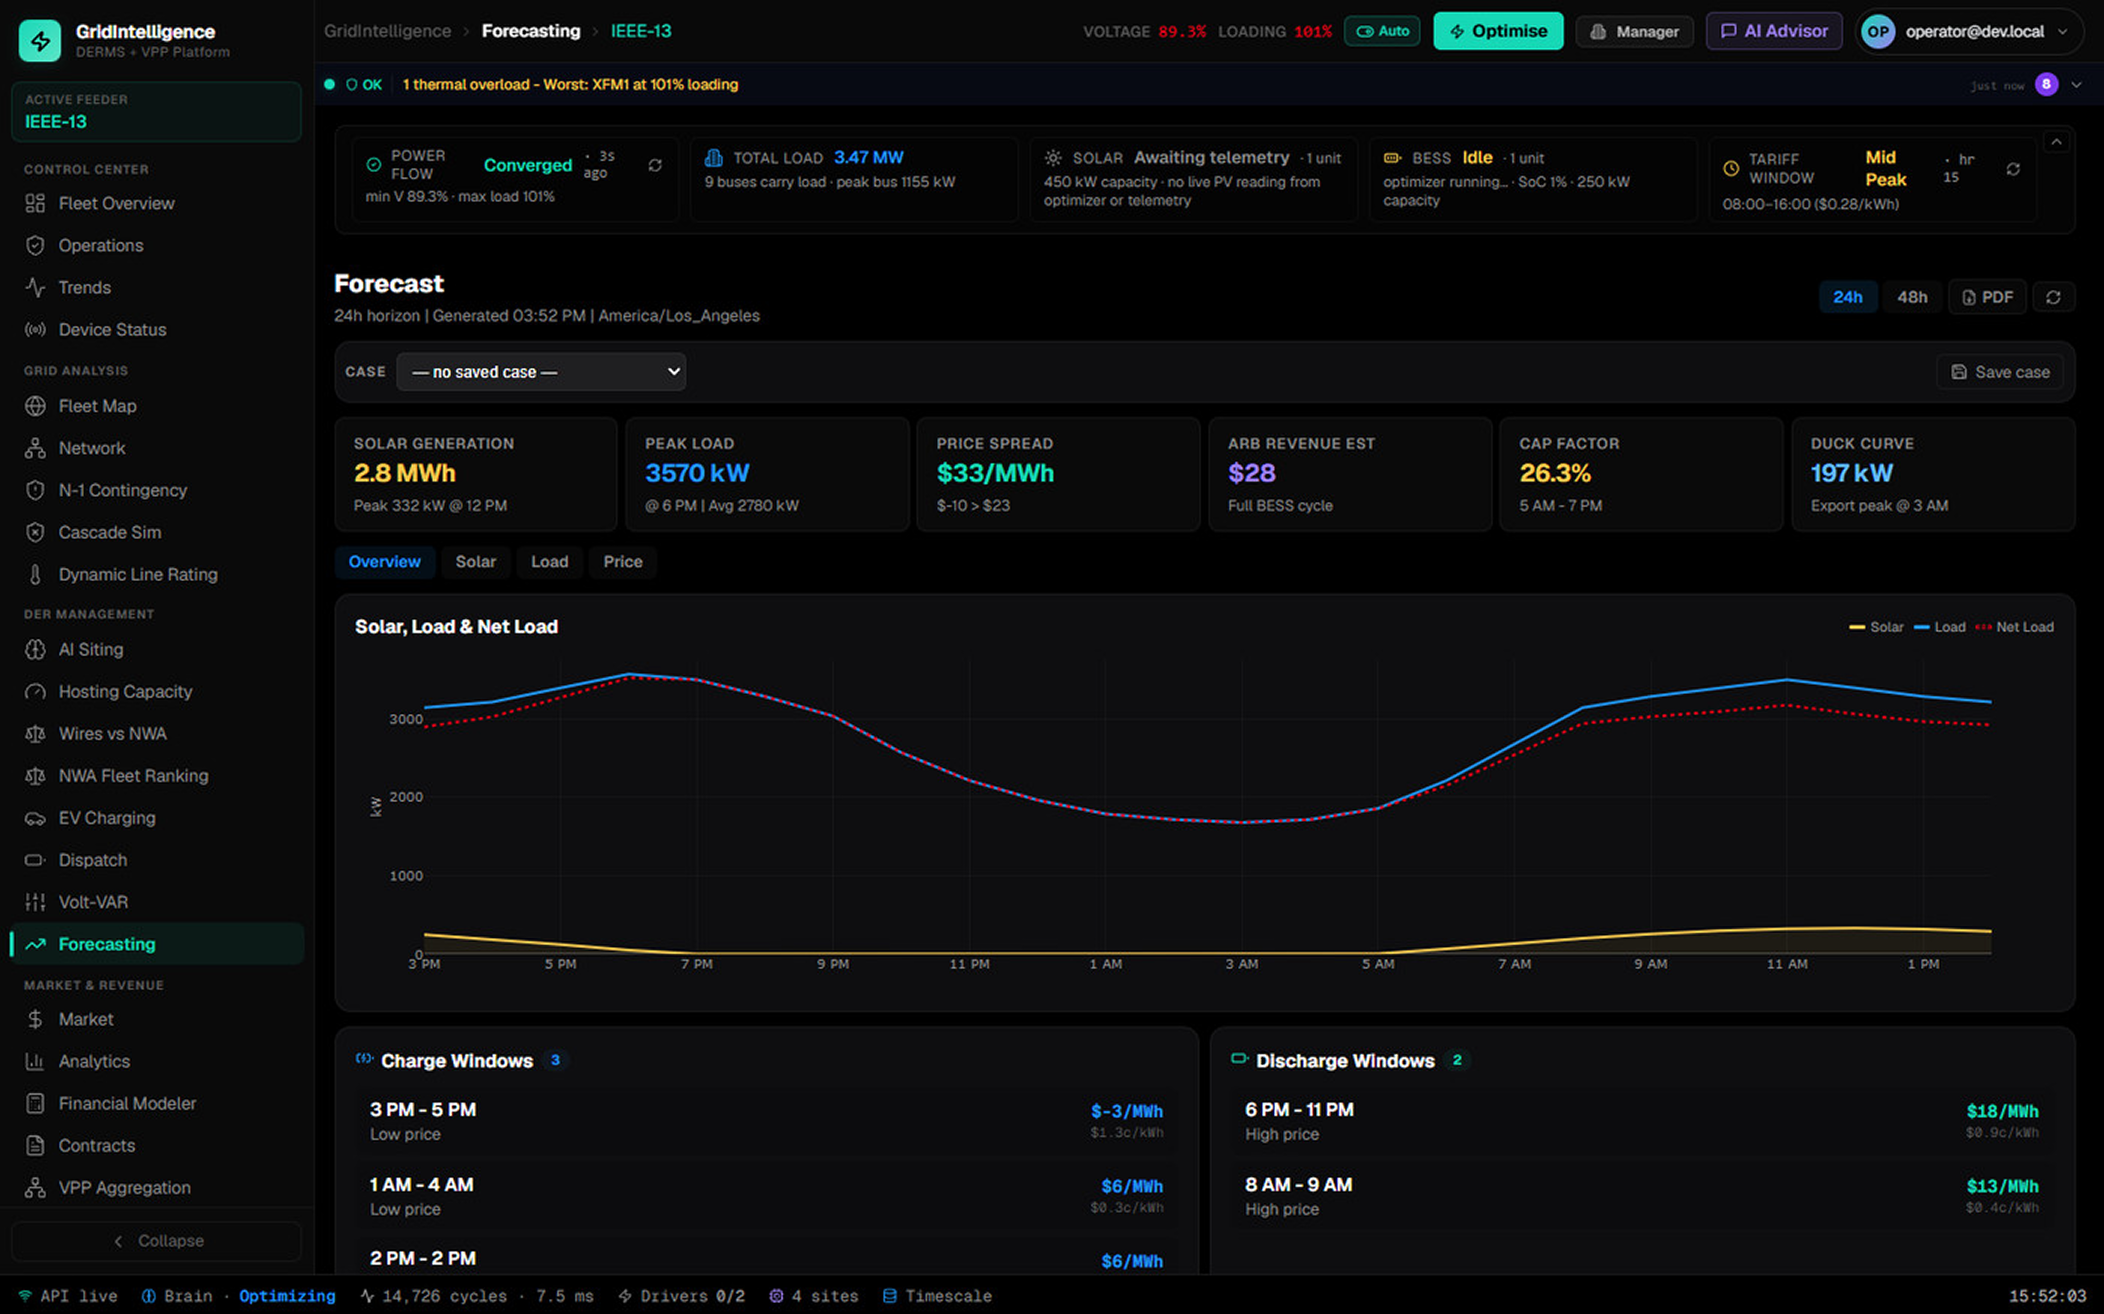The width and height of the screenshot is (2104, 1314).
Task: Select the 1 AM - 4 AM charge window
Action: pos(766,1195)
